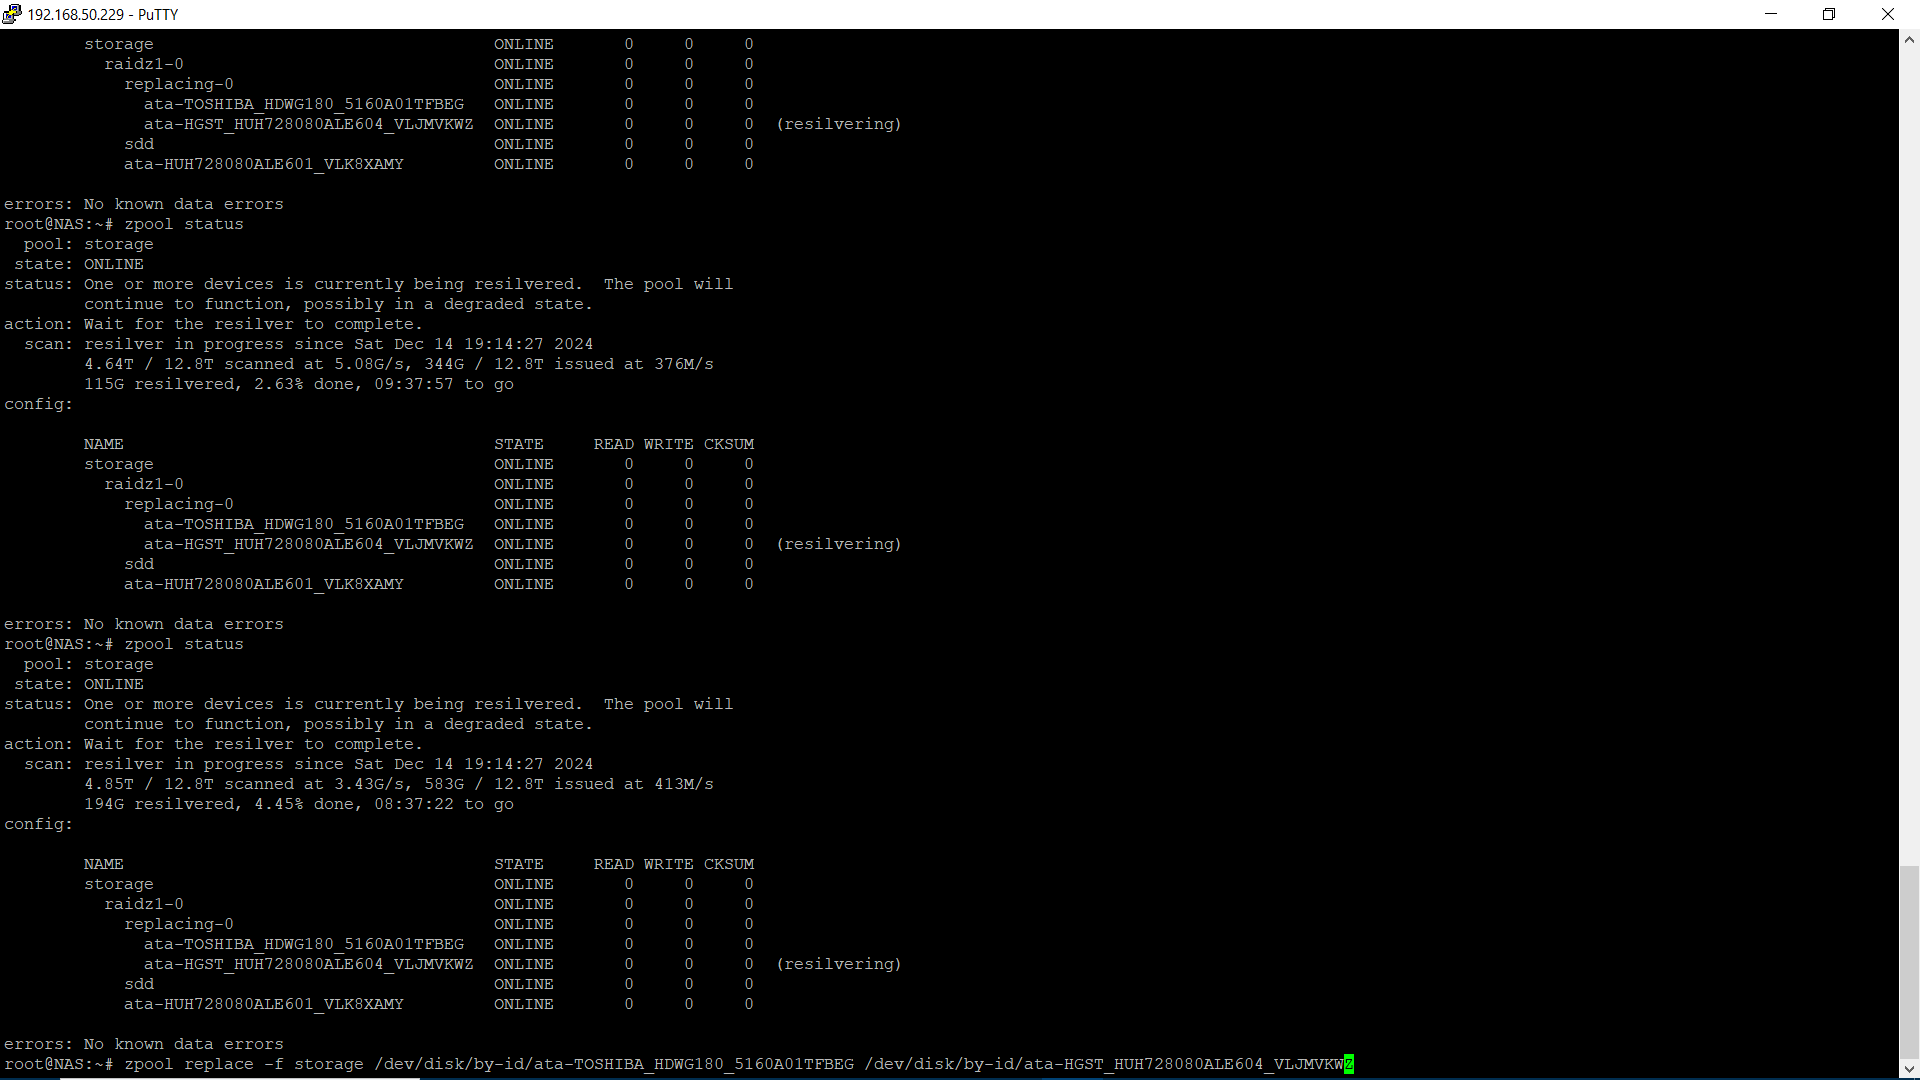Click the 'zpool replace -f storage' command text
The height and width of the screenshot is (1080, 1920).
tap(243, 1064)
